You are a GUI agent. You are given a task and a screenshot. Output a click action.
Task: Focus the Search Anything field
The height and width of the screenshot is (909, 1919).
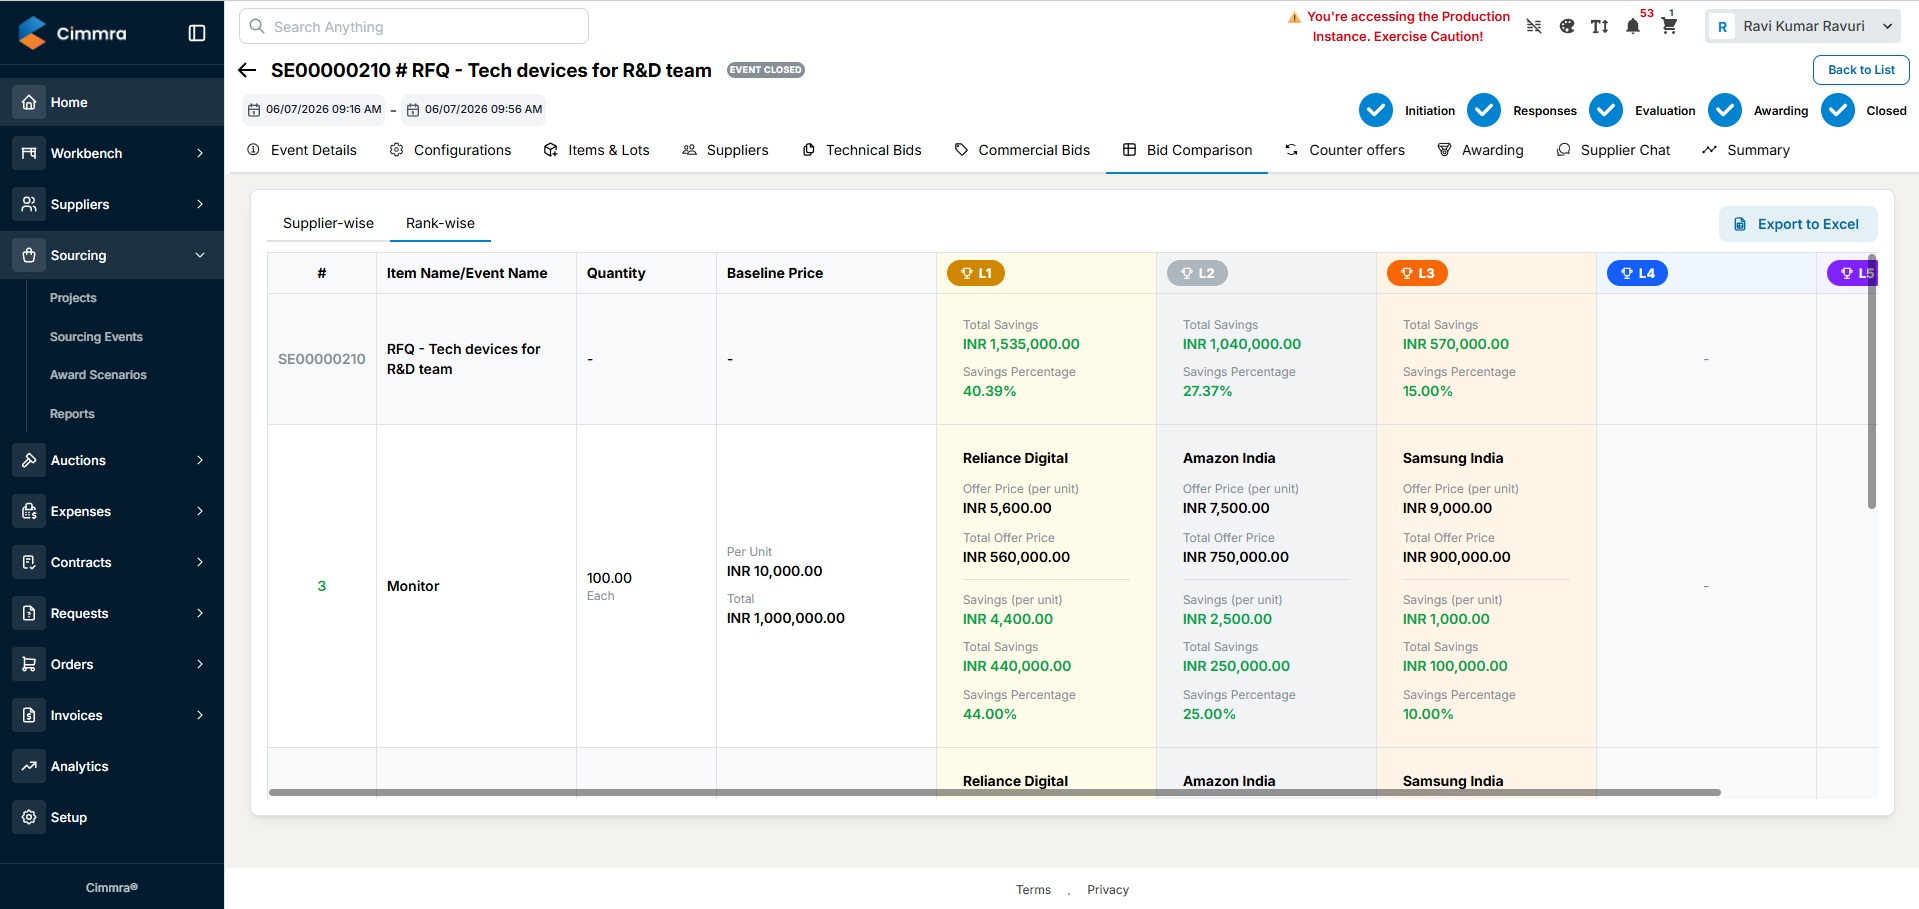tap(414, 26)
